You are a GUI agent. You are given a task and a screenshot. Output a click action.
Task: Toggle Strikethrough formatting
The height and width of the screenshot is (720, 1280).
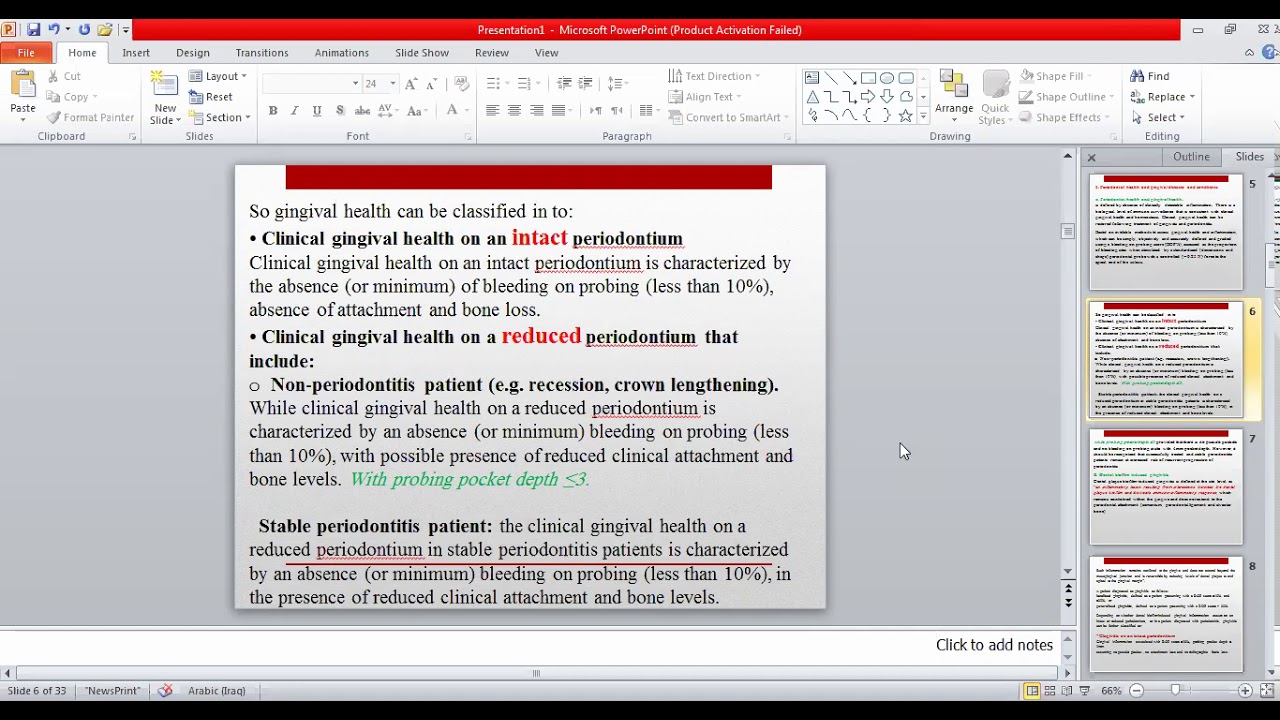[363, 111]
